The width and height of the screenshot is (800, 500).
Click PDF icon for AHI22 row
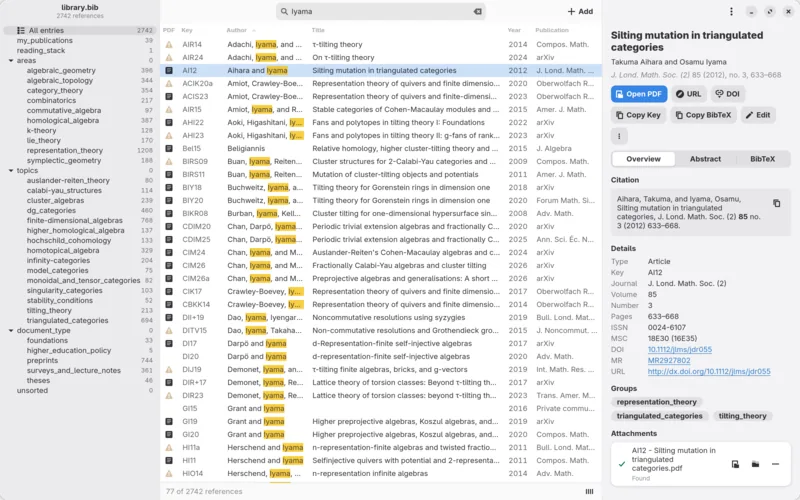tap(169, 122)
